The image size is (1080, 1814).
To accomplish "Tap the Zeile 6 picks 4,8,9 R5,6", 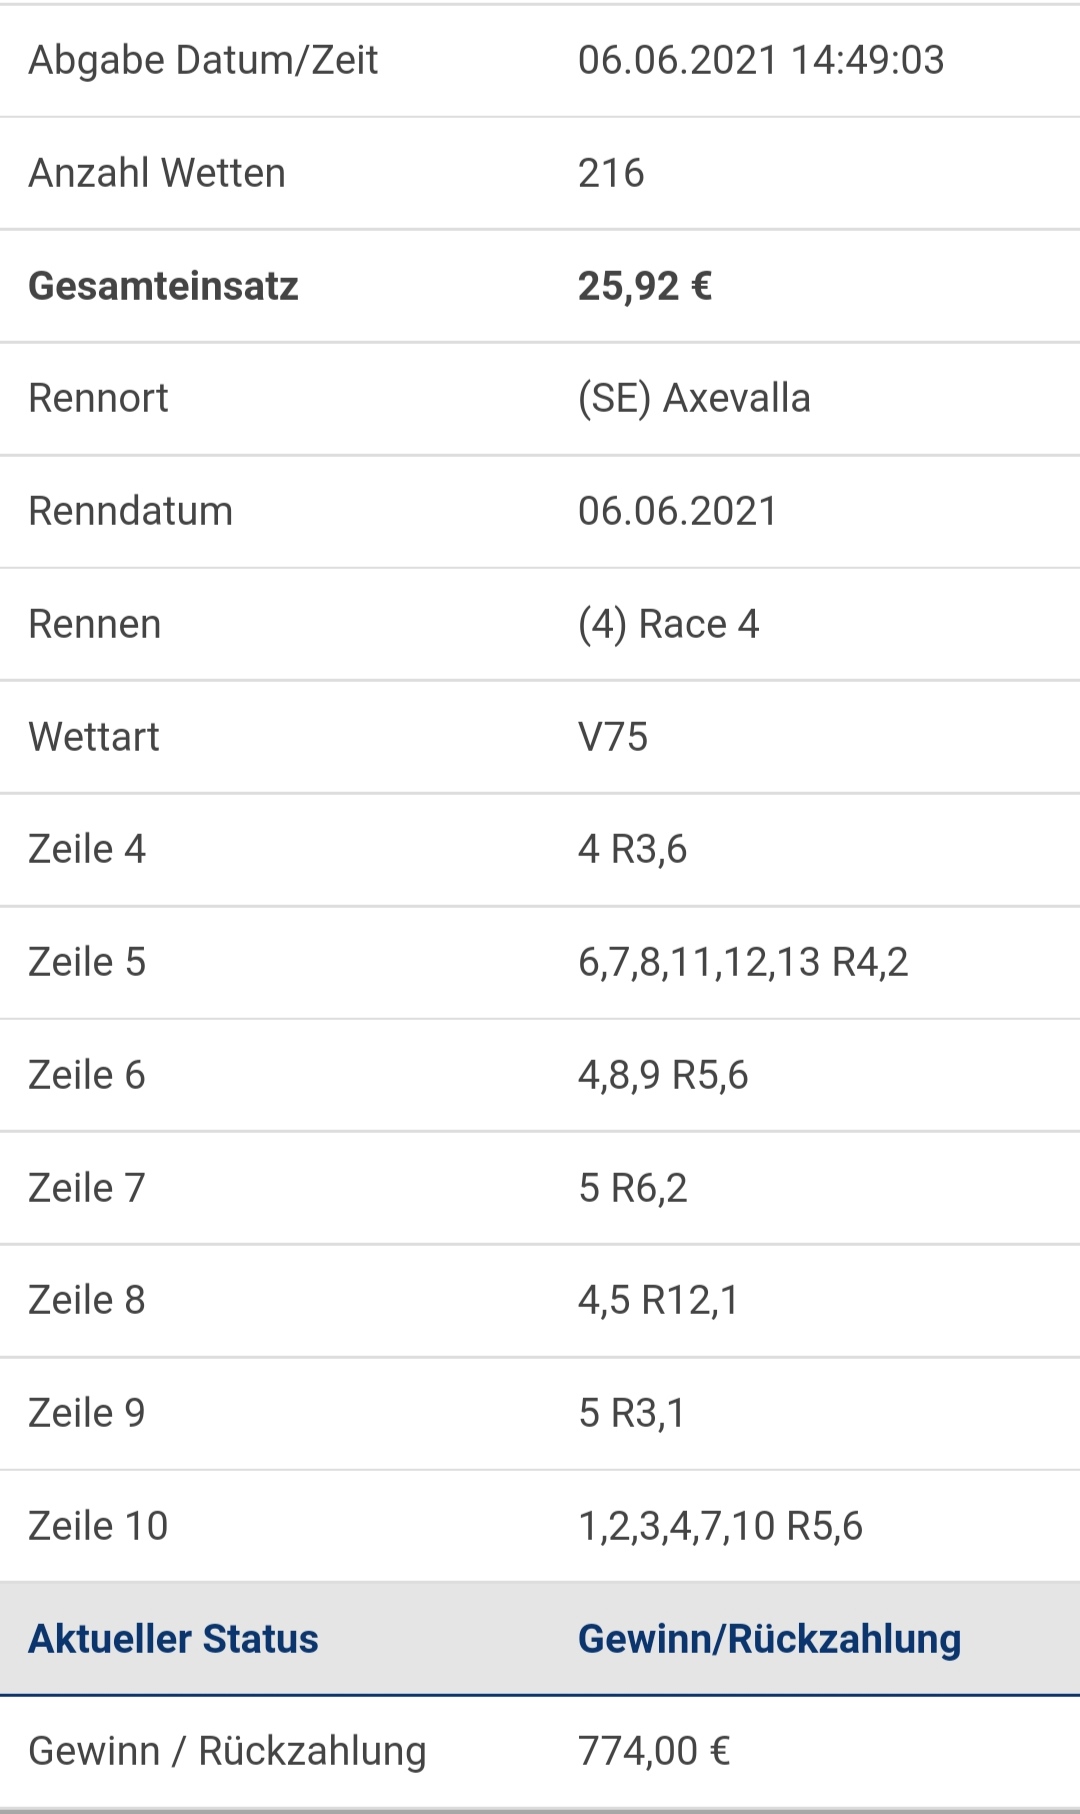I will tap(663, 1076).
